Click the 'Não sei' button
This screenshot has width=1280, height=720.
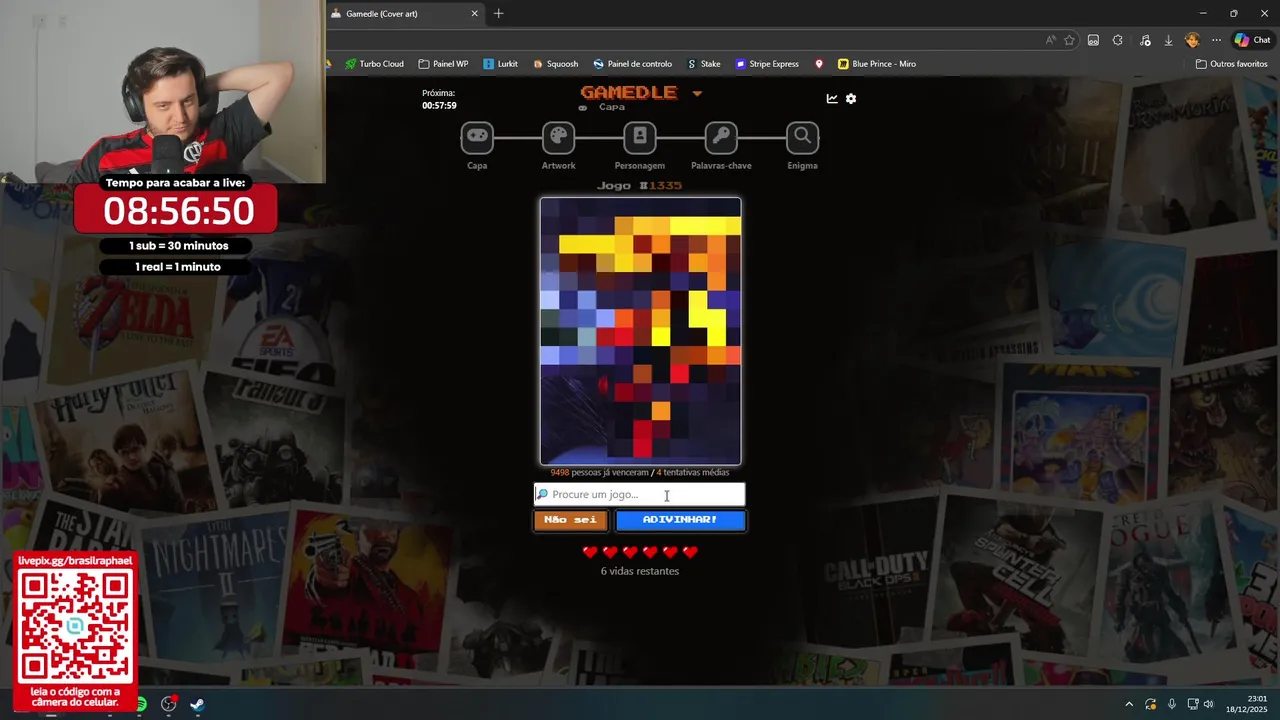coord(570,520)
